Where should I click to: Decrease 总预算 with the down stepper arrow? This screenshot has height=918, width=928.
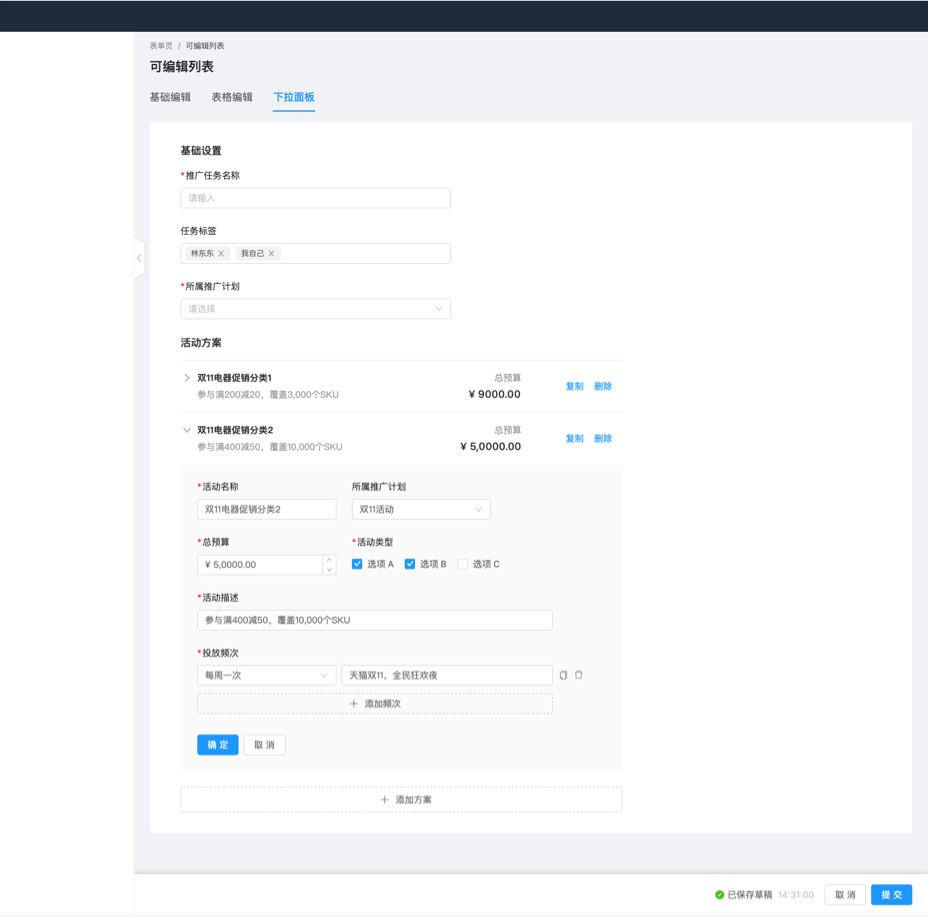(x=330, y=569)
